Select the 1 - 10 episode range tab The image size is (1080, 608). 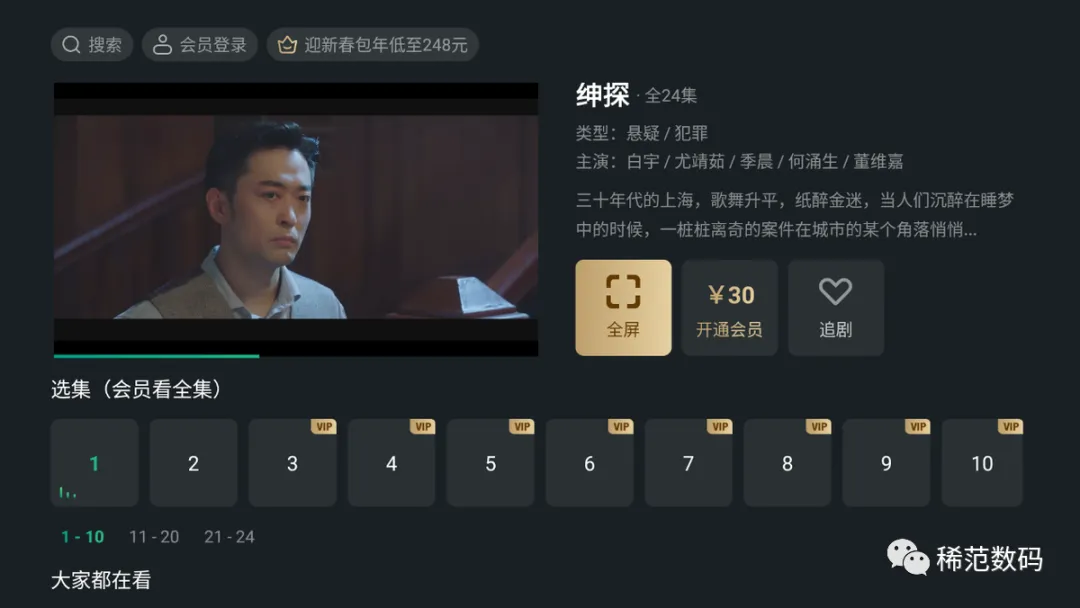83,537
